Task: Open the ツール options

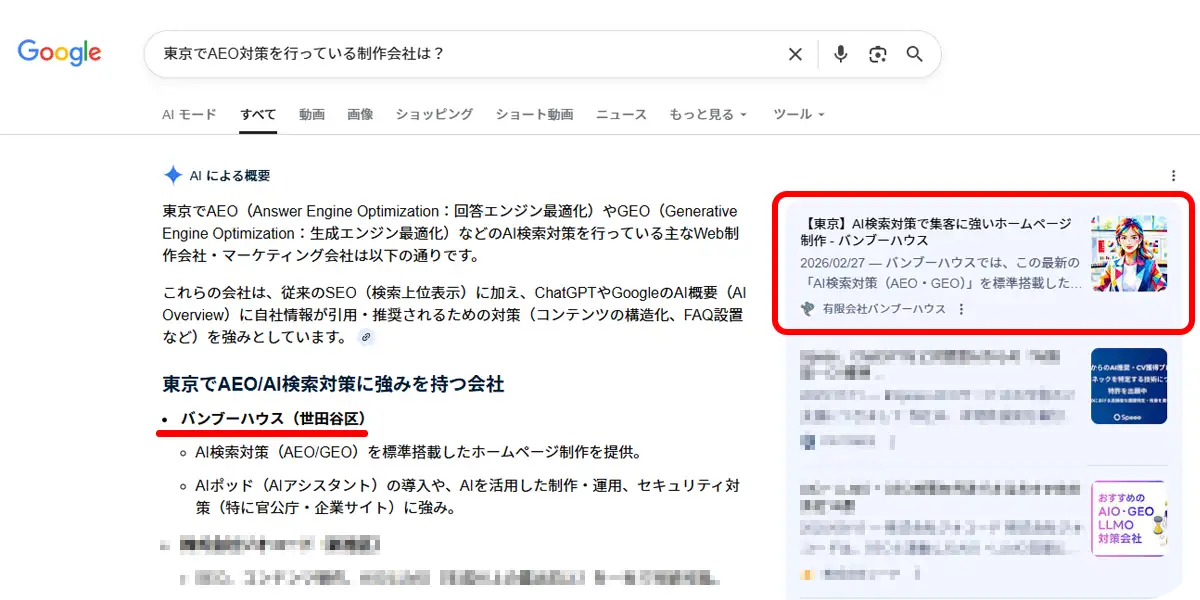Action: (798, 114)
